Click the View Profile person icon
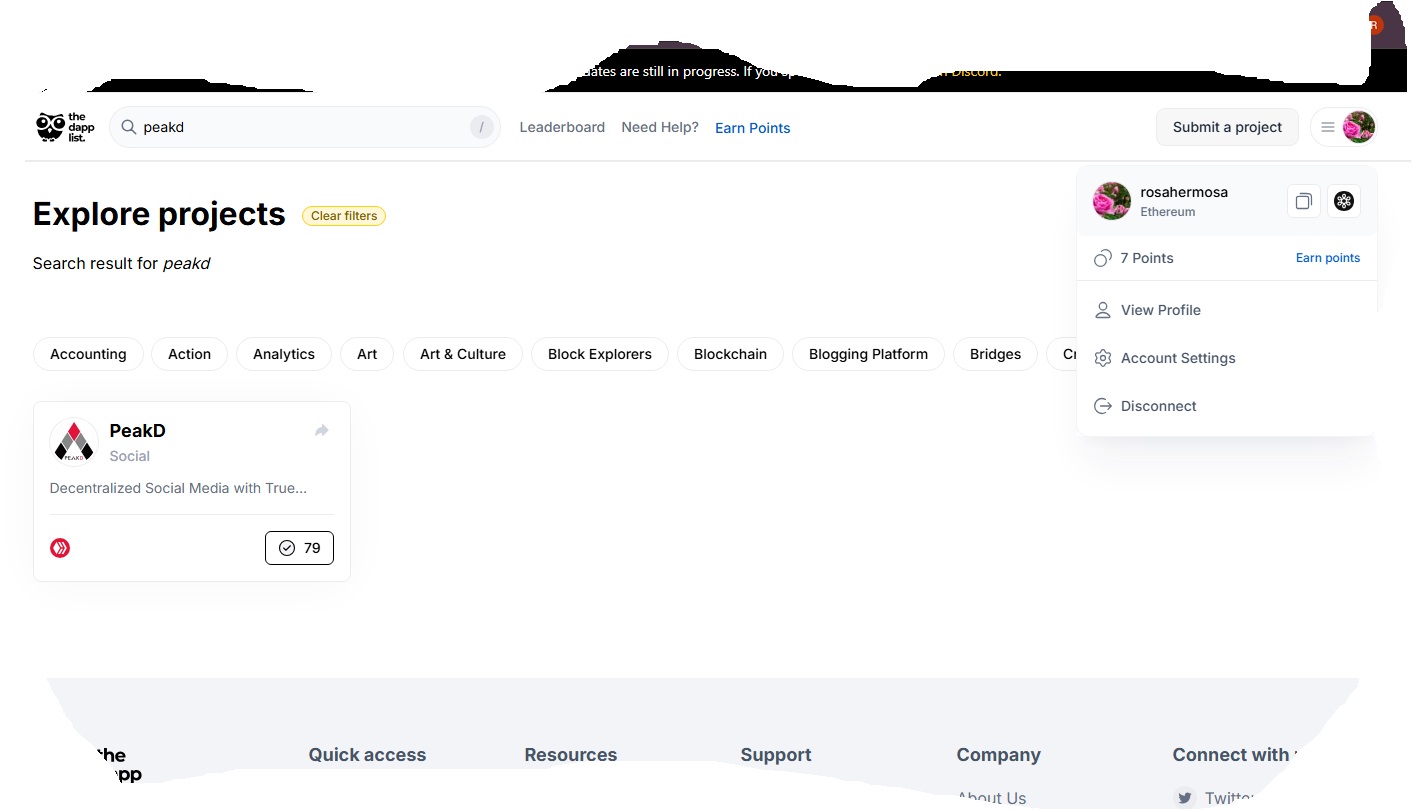Screen dimensions: 1413x811 click(1103, 310)
